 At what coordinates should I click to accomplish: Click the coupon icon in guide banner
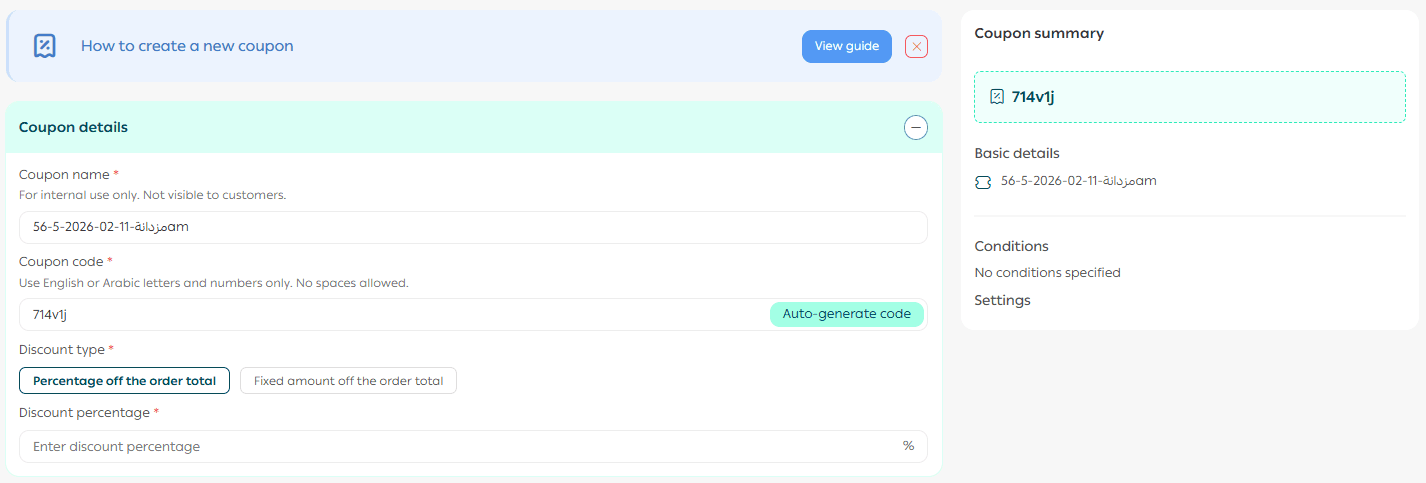click(44, 46)
